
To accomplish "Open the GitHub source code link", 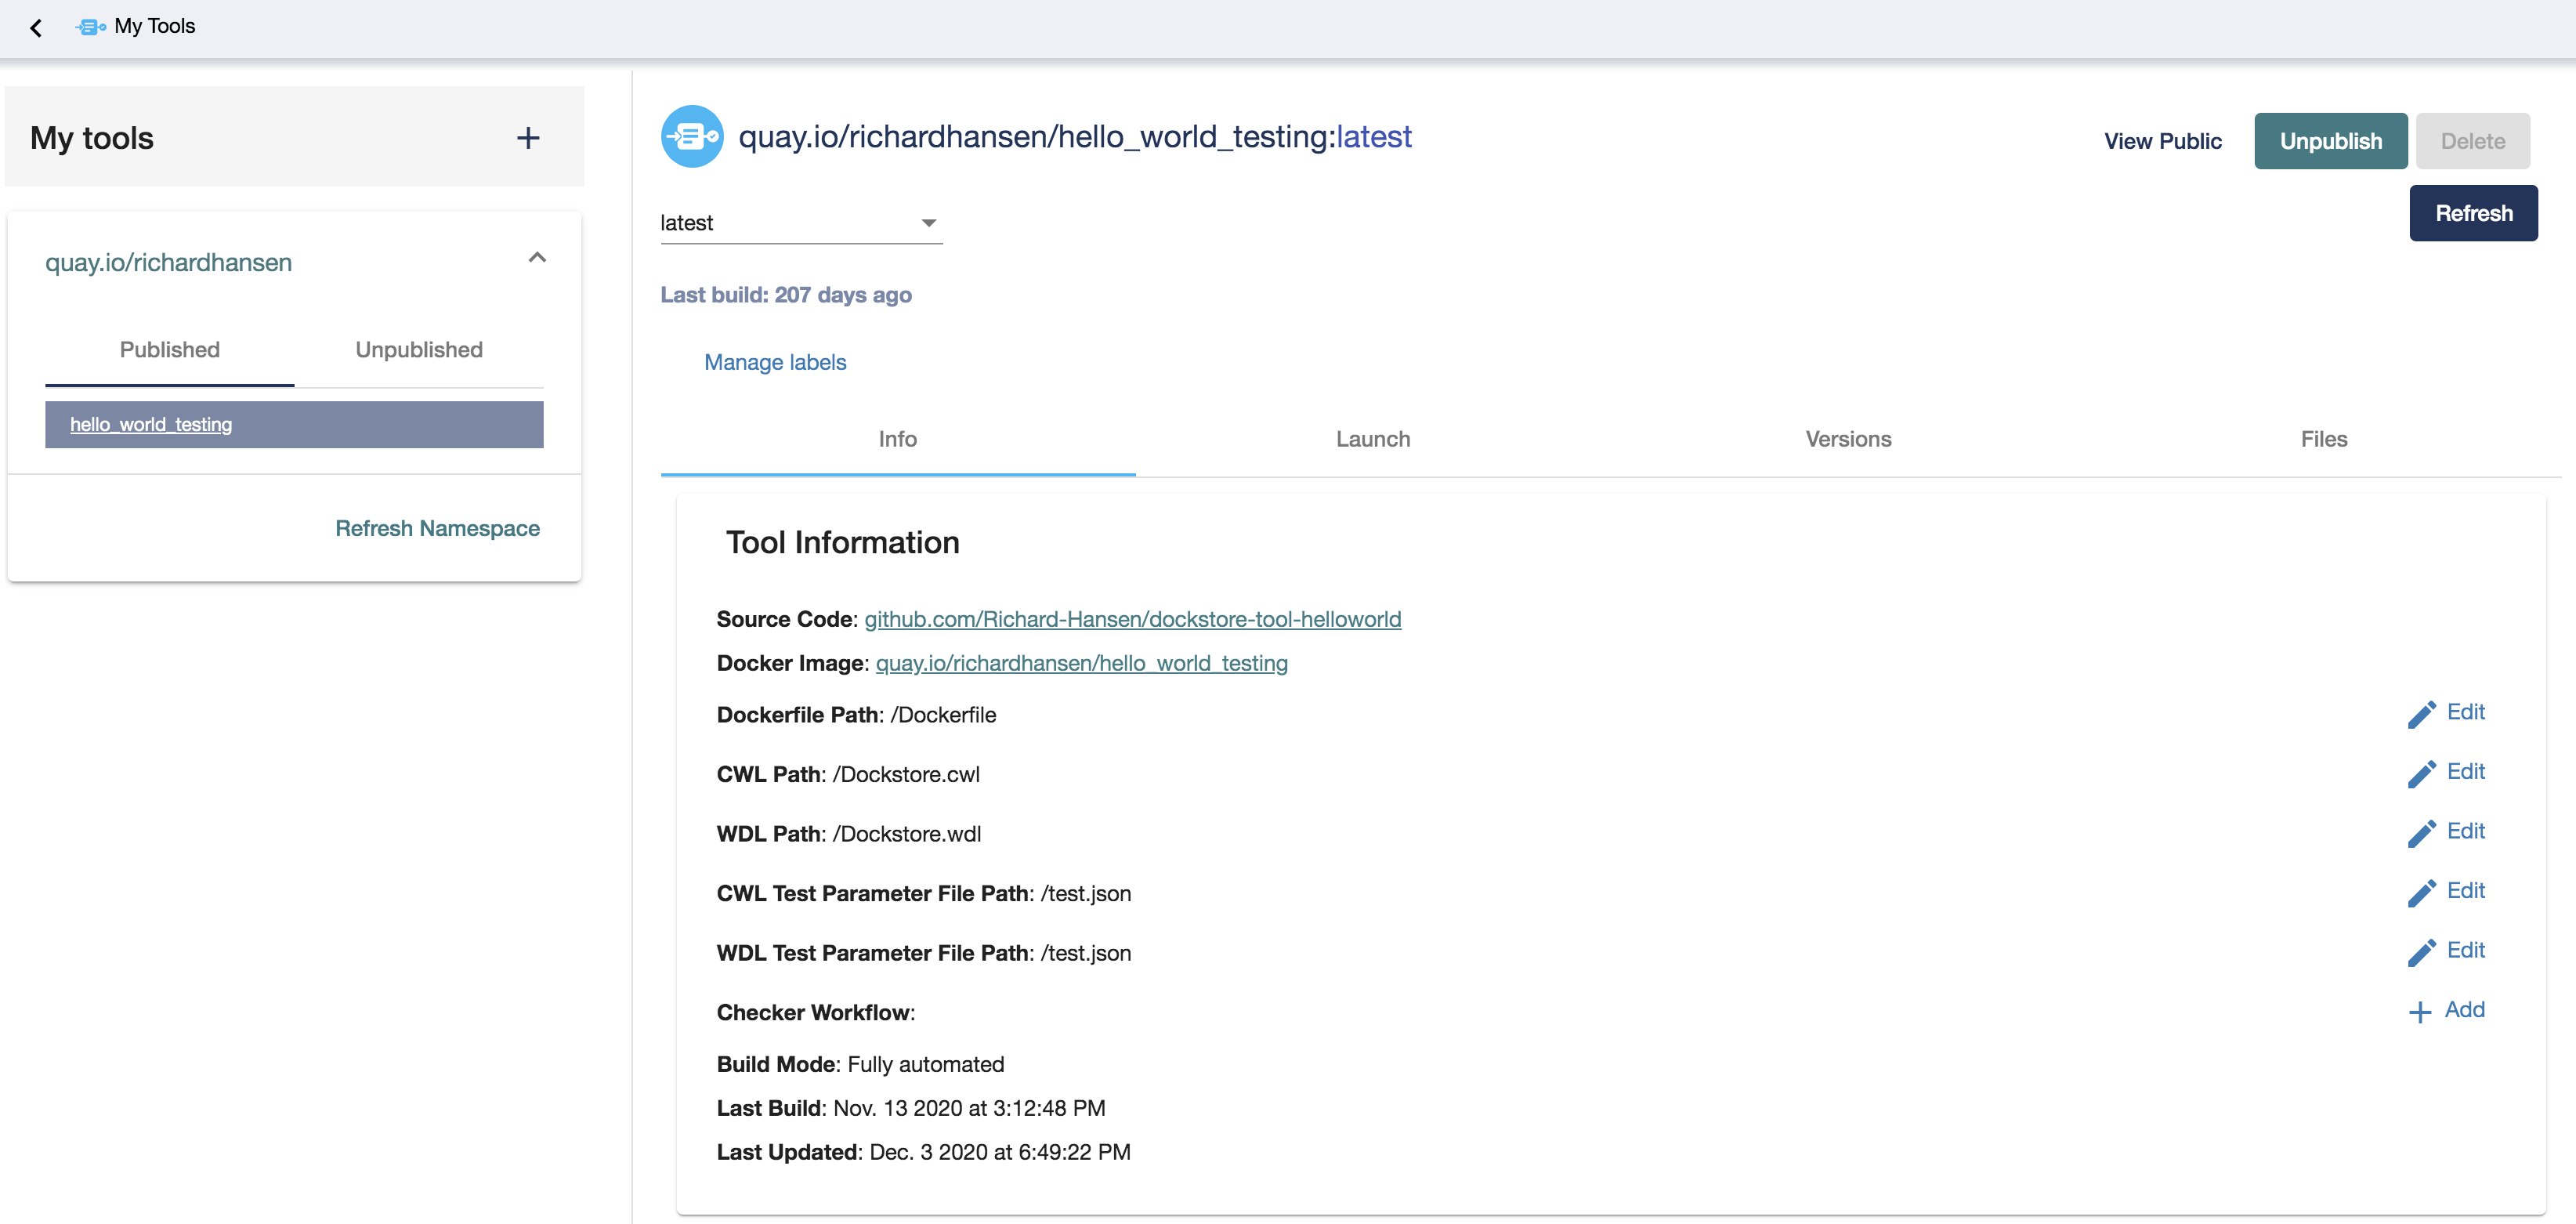I will (1132, 619).
